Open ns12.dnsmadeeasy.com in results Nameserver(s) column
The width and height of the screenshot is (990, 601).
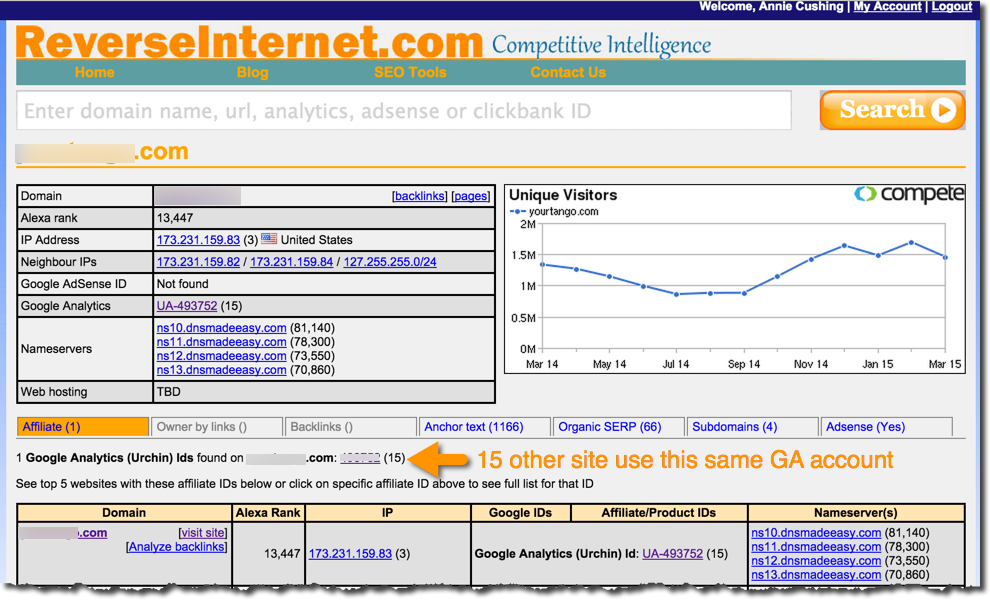[x=816, y=561]
